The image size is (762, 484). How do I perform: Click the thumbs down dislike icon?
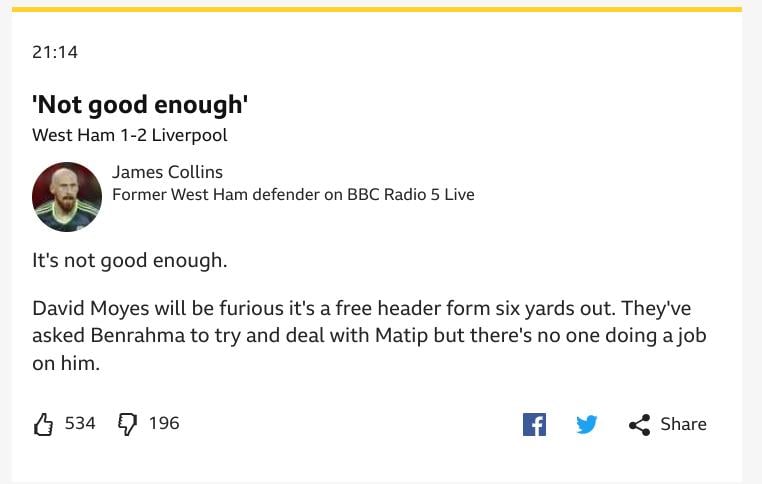pos(127,424)
